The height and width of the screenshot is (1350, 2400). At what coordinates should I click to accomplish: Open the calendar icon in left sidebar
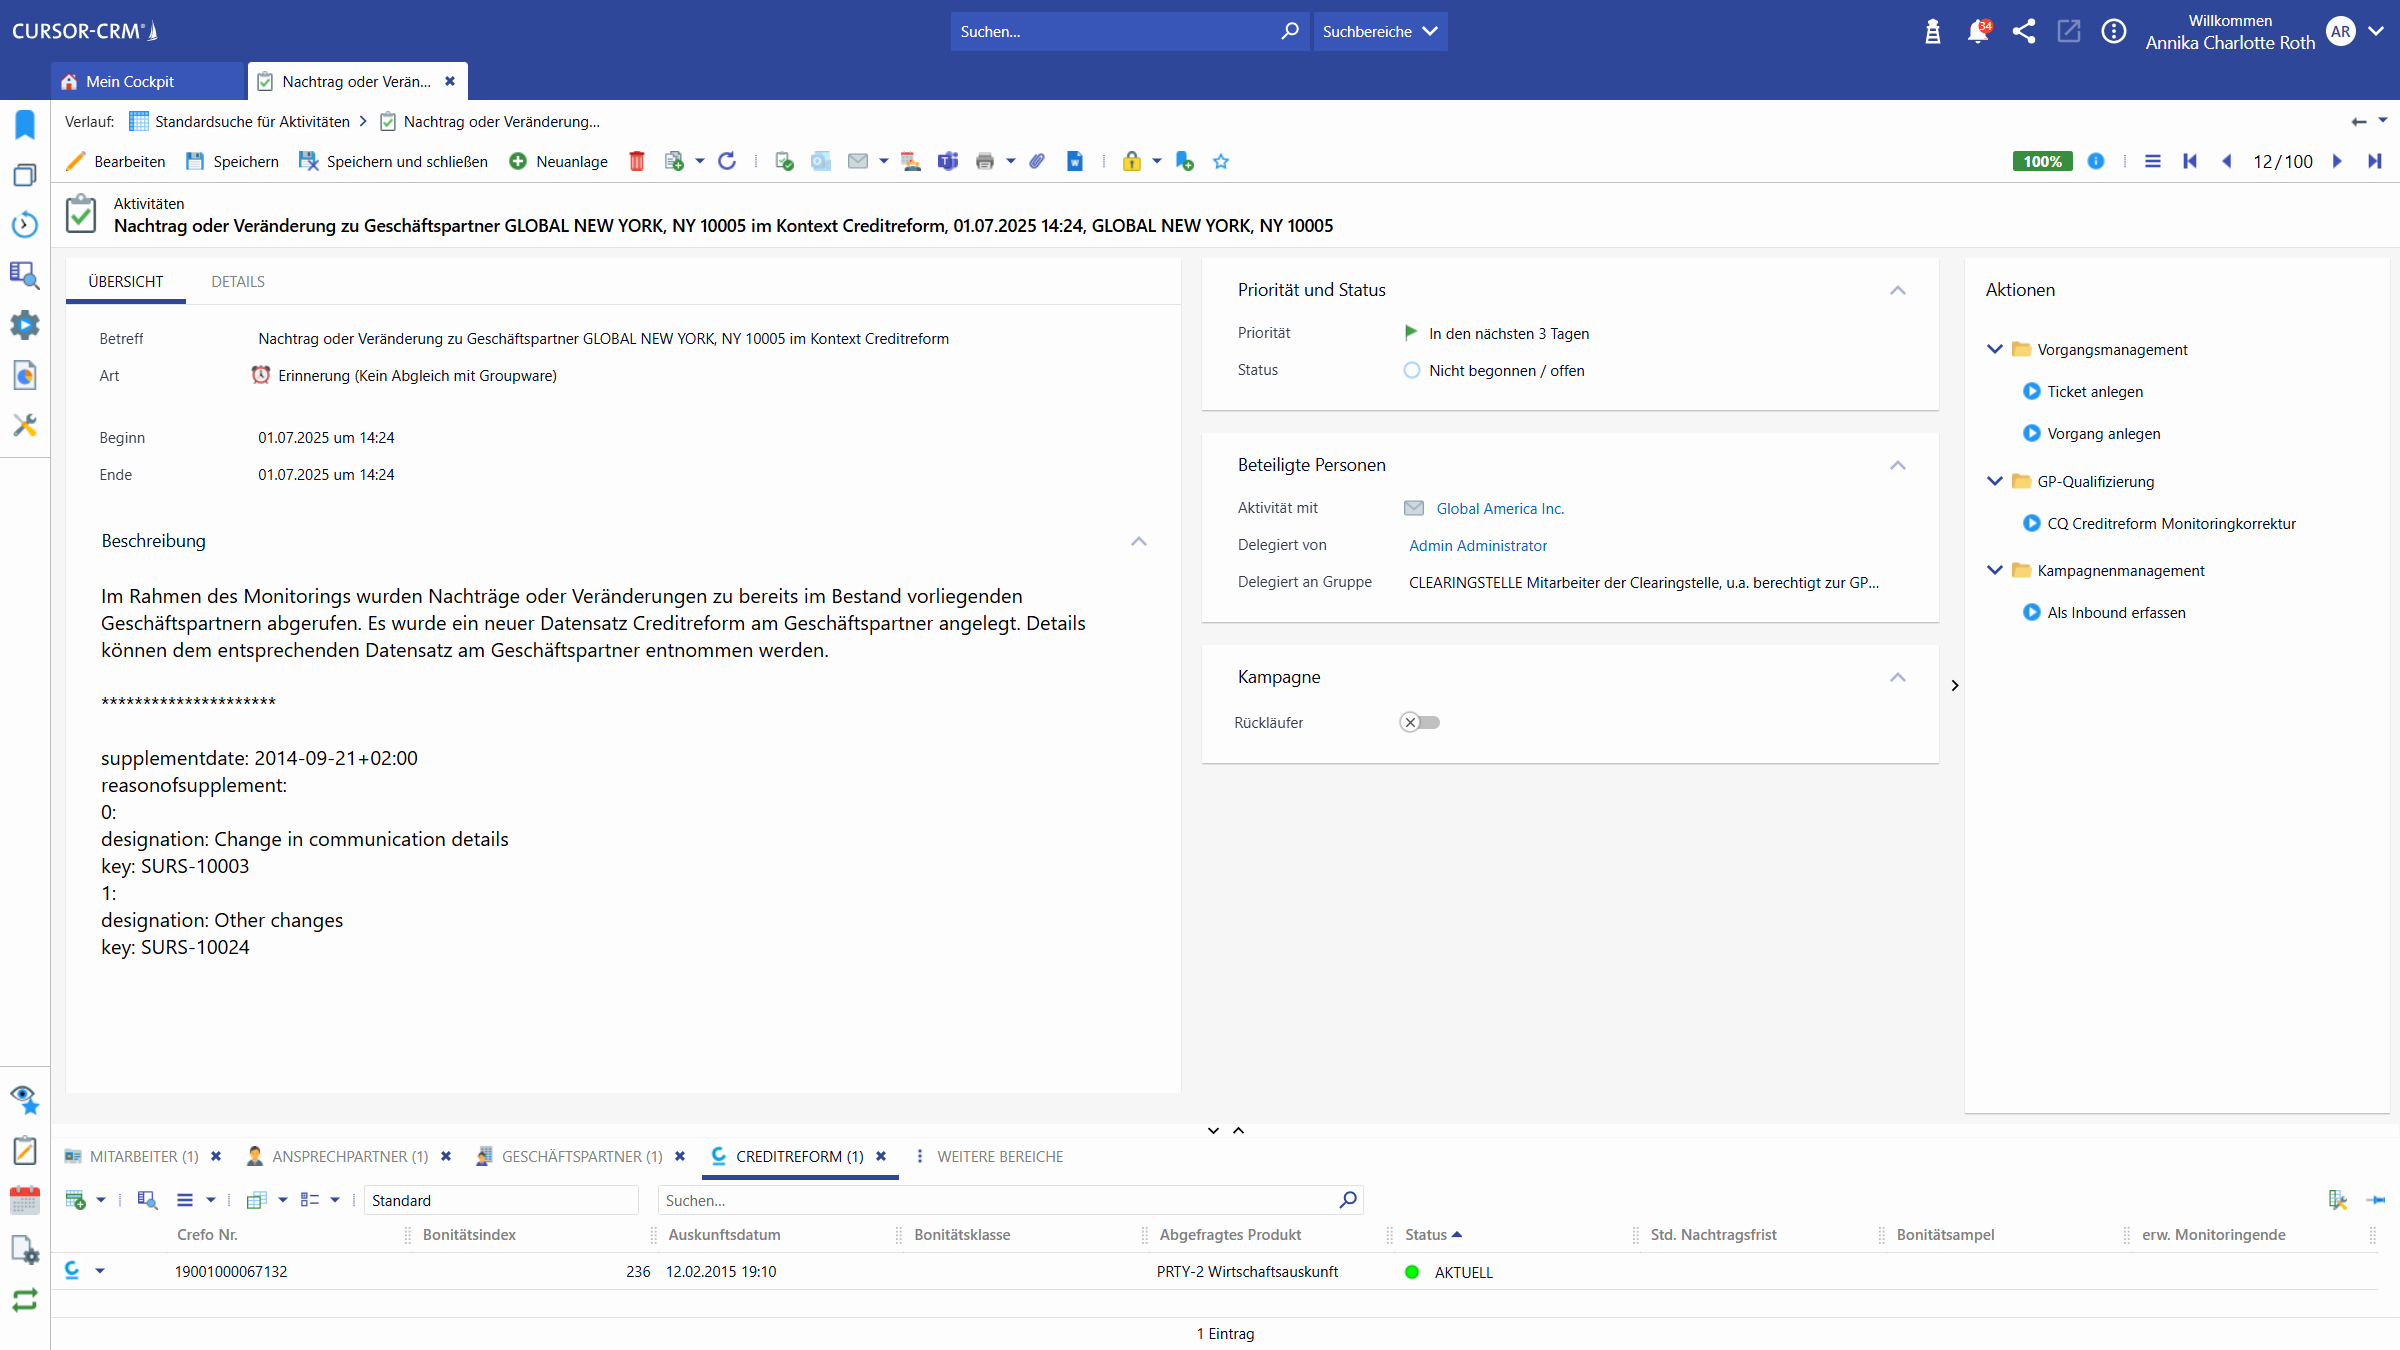[25, 1200]
